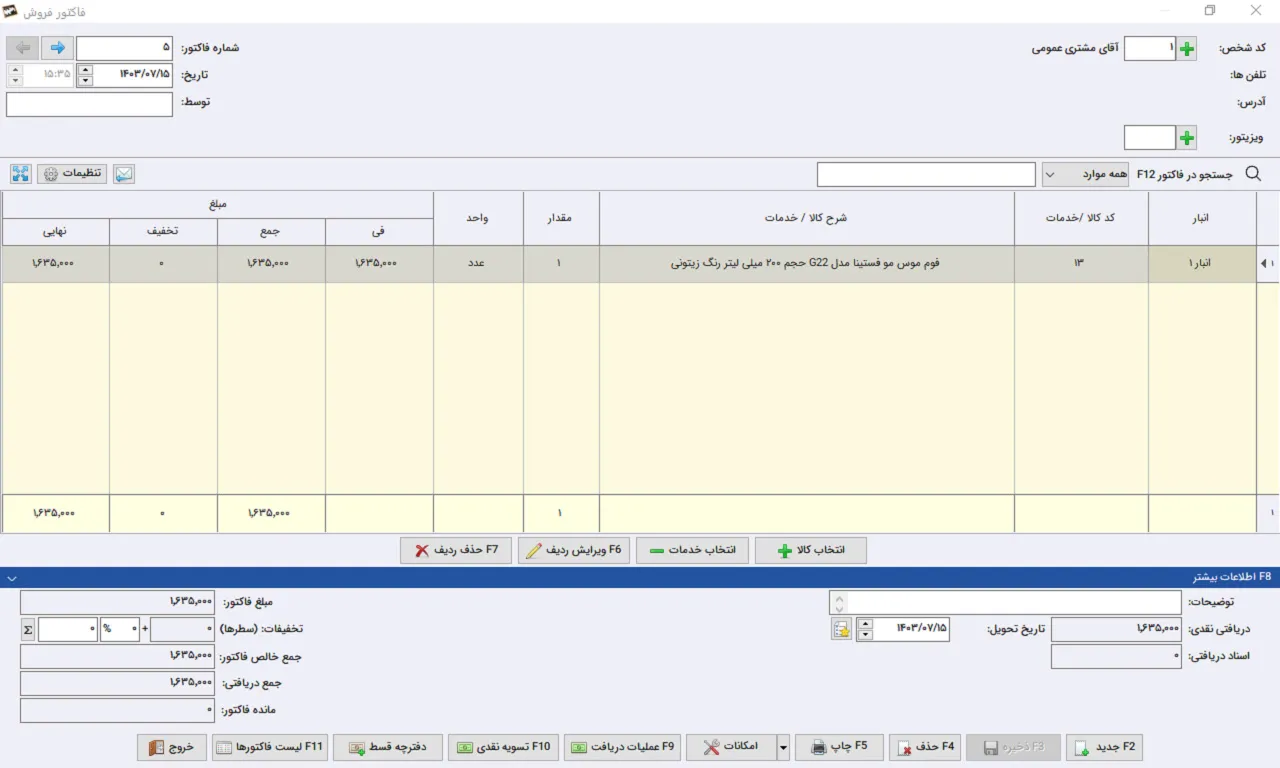This screenshot has width=1280, height=768.
Task: Click انتخاب کالا to add a product
Action: (x=811, y=551)
